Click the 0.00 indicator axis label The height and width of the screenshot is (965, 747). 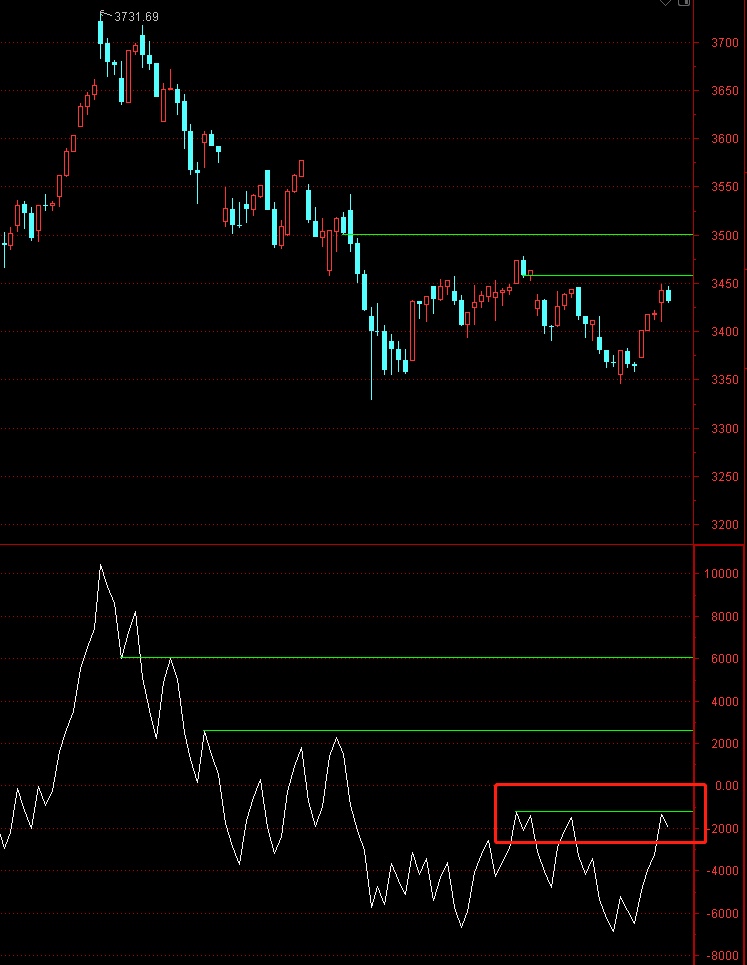pyautogui.click(x=727, y=786)
